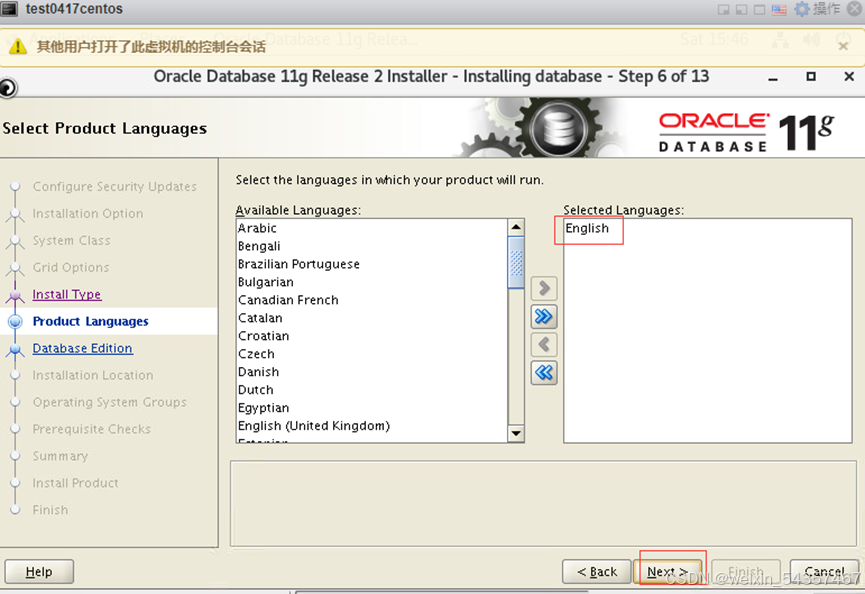Pick English (United Kingdom) from available languages

313,426
